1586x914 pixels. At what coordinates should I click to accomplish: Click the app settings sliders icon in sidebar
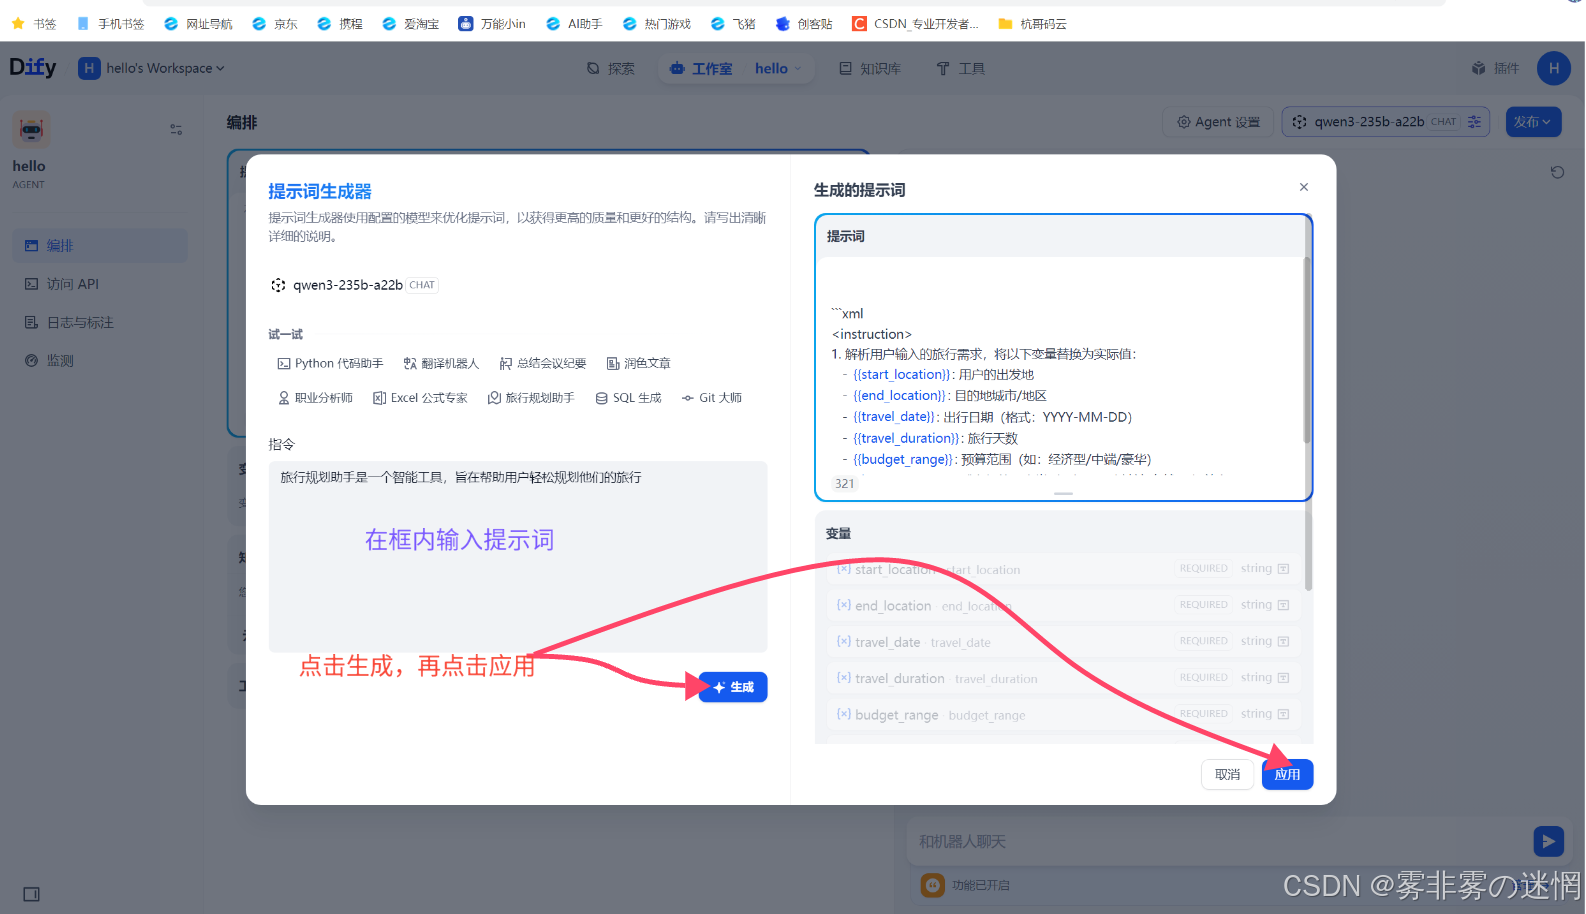click(176, 129)
